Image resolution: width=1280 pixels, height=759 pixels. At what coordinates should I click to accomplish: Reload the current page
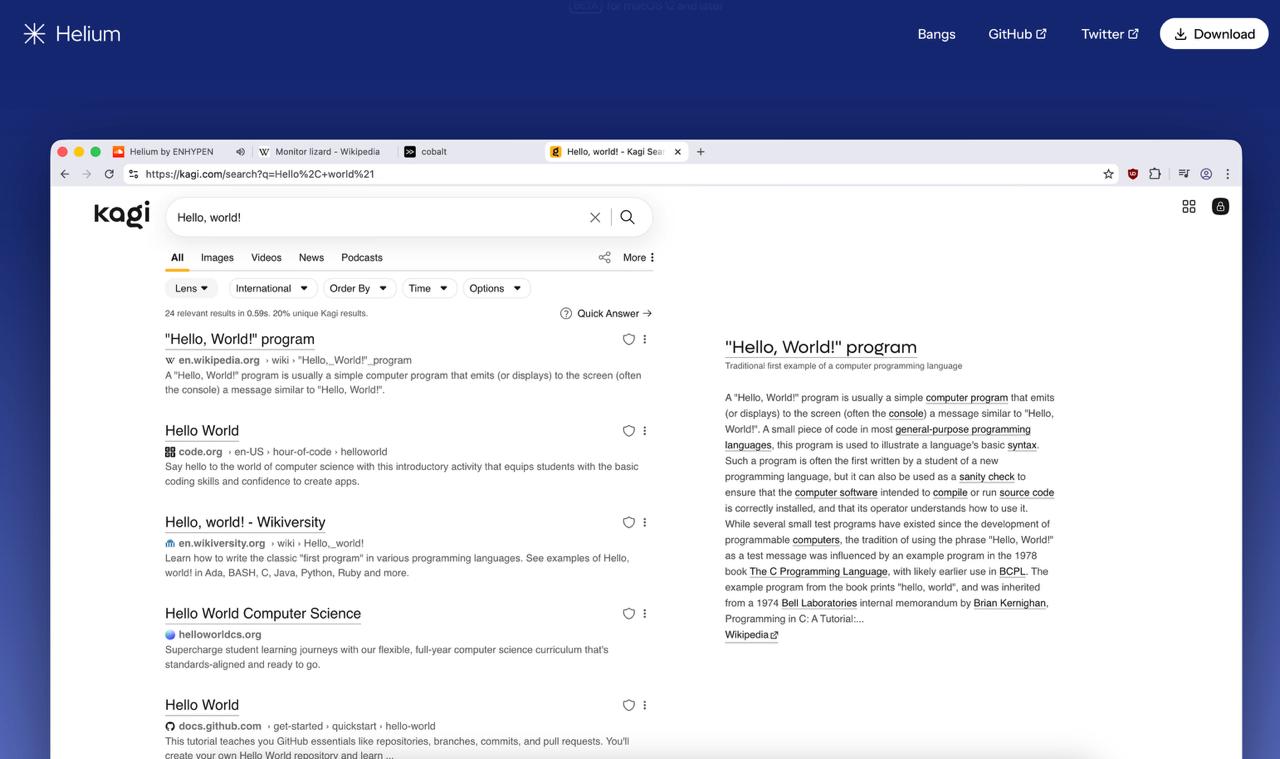(109, 174)
